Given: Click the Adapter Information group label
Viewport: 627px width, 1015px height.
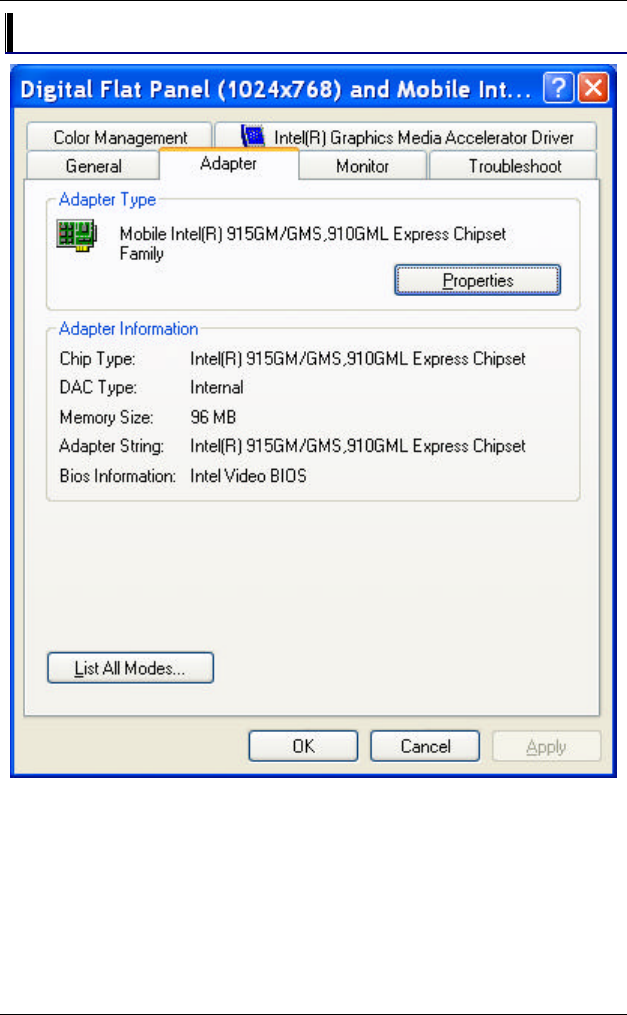Looking at the screenshot, I should pos(128,329).
